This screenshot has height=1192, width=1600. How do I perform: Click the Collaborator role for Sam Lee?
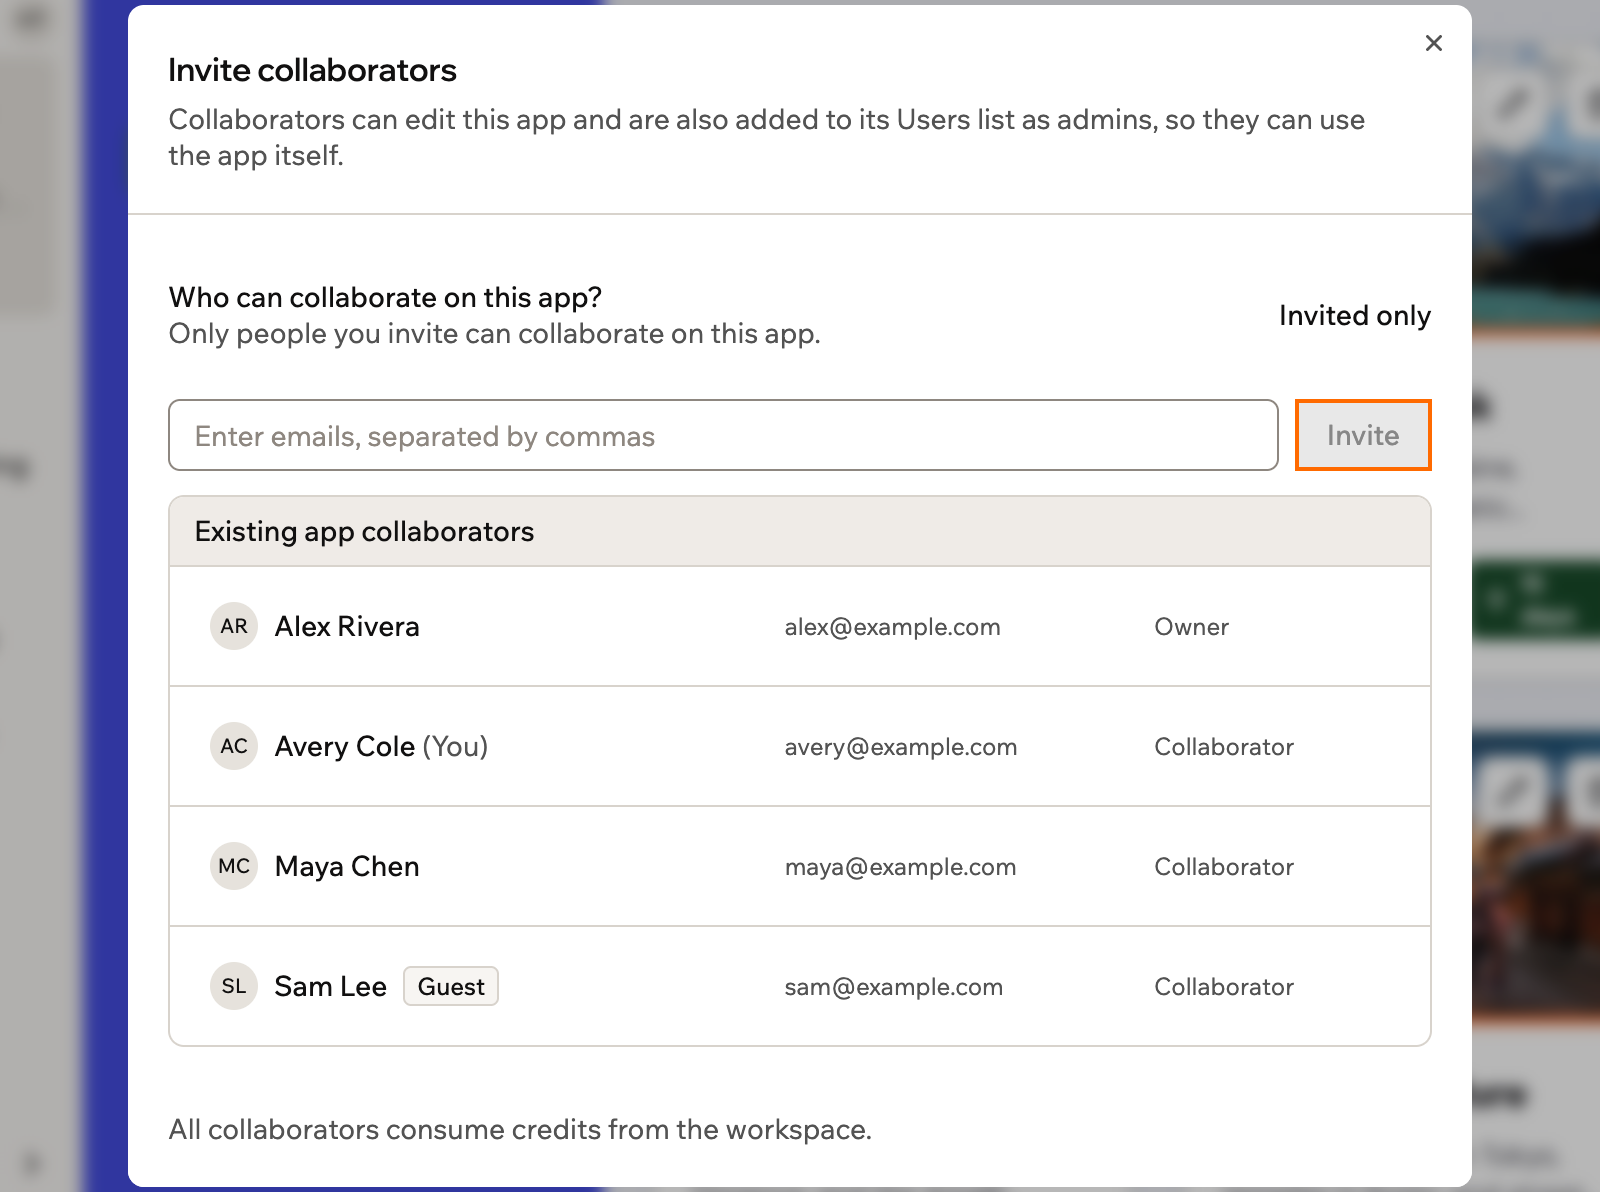[1224, 987]
